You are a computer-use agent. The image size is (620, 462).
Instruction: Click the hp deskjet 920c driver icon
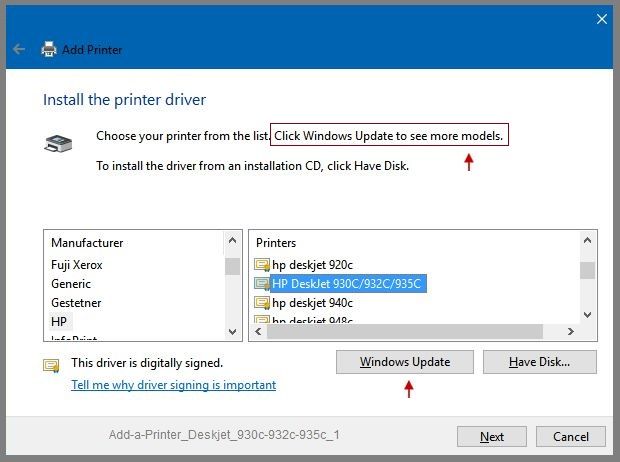(x=262, y=265)
